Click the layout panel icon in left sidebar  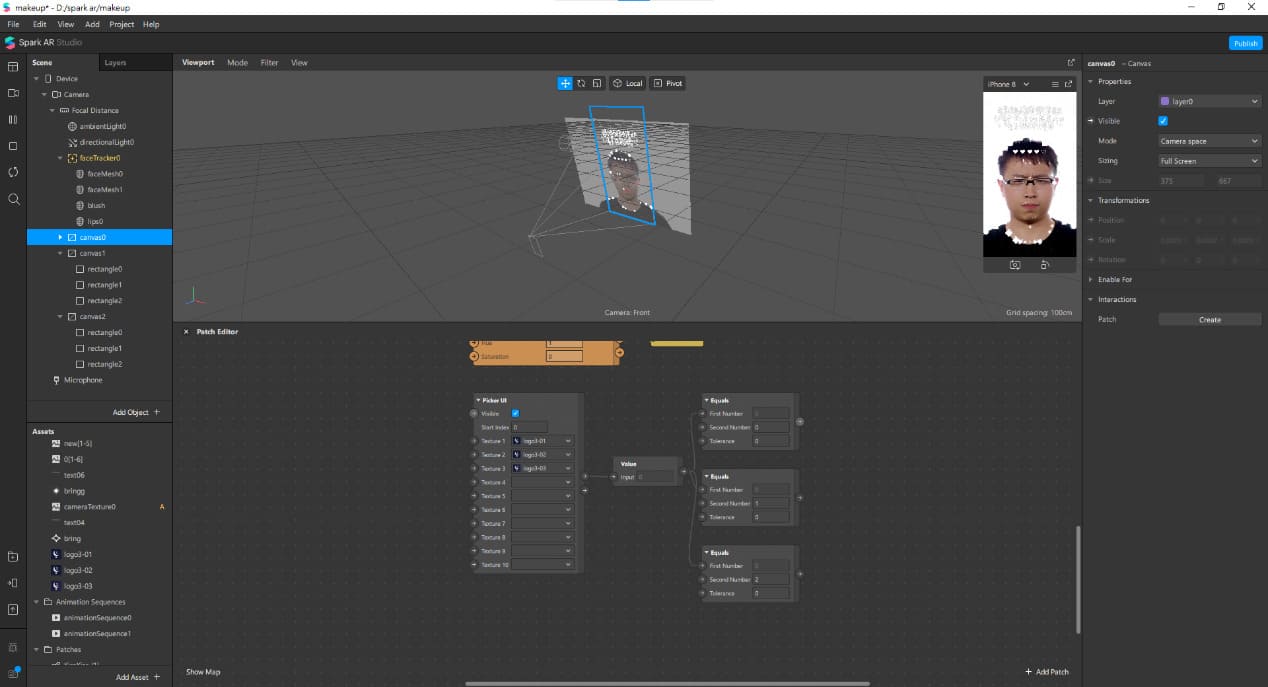coord(13,67)
